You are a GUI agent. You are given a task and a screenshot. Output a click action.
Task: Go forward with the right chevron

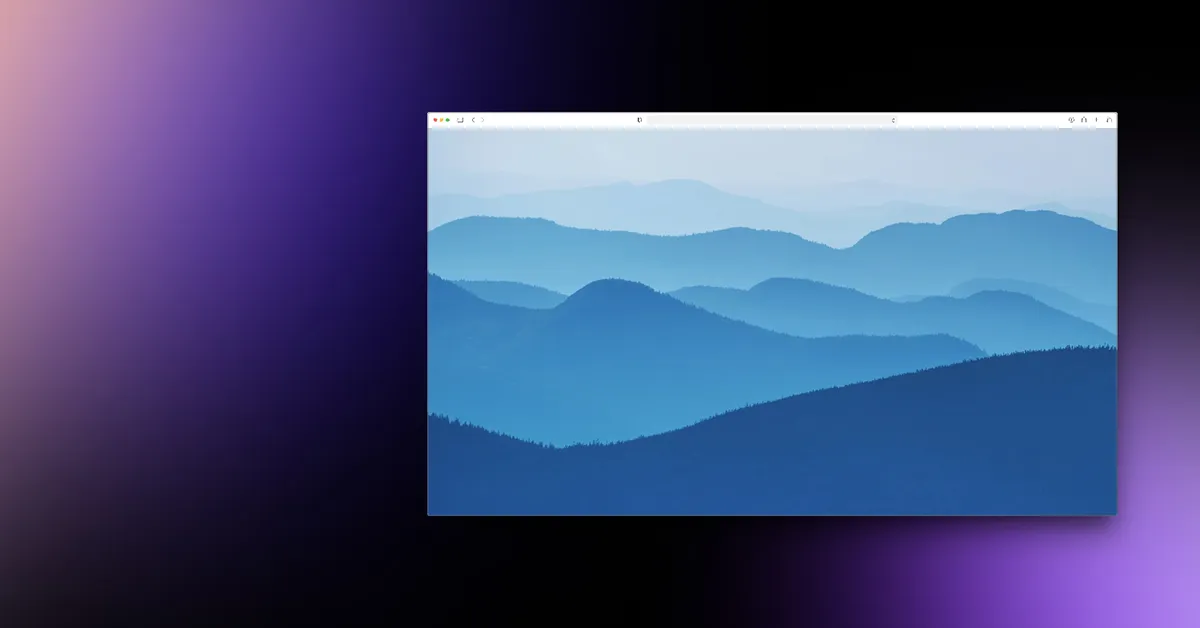(x=482, y=120)
